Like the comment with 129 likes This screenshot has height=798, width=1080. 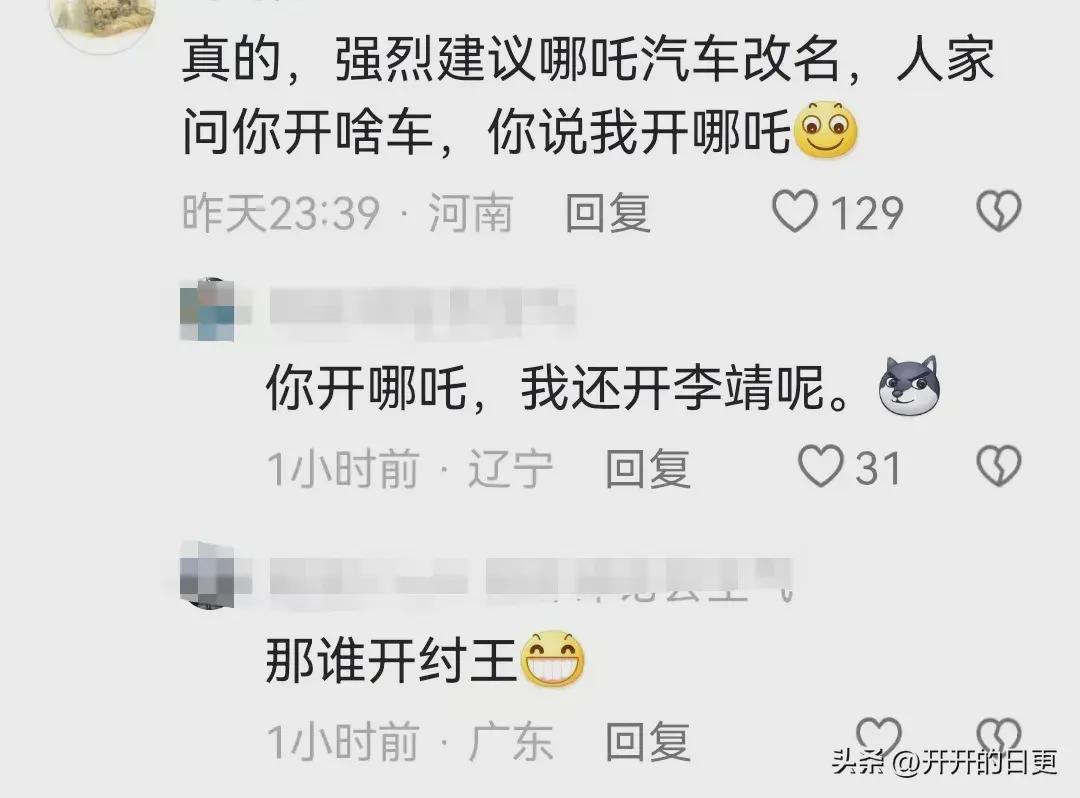click(x=795, y=211)
